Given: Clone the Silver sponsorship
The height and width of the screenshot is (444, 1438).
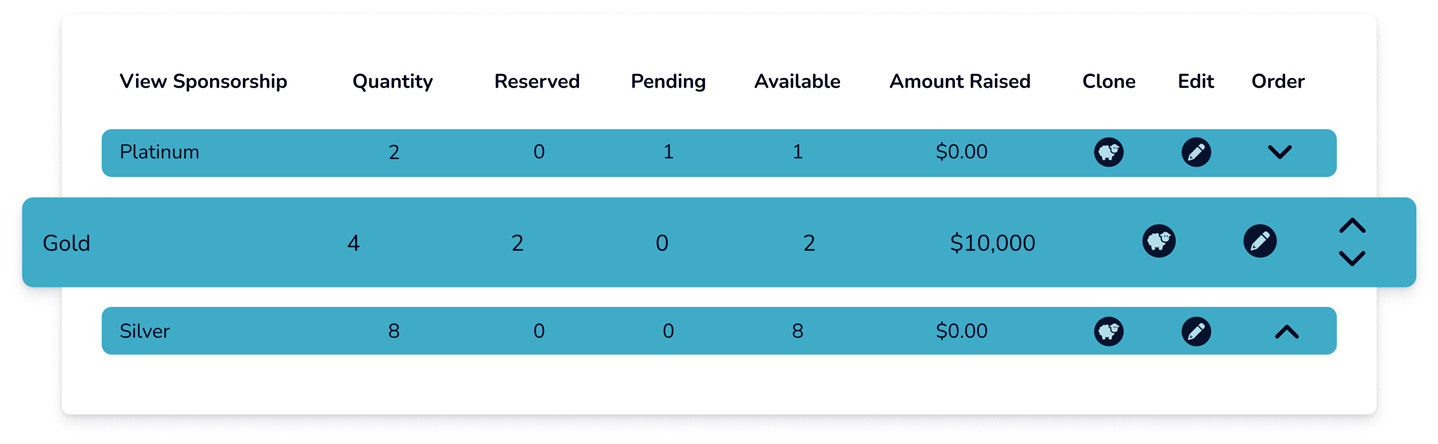Looking at the screenshot, I should pyautogui.click(x=1108, y=331).
